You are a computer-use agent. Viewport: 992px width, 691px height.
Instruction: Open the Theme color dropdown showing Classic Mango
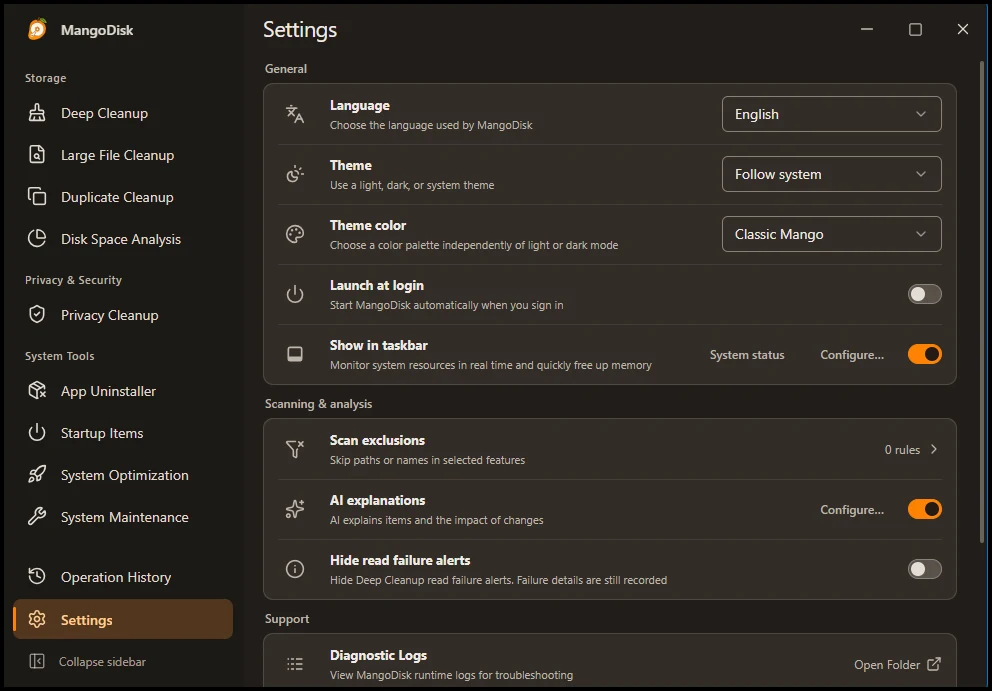pos(831,234)
